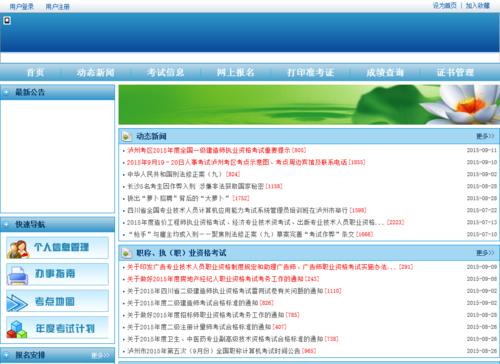
Task: Click the 2015-09-09 date in the 职称 exam list
Action: [x=482, y=267]
